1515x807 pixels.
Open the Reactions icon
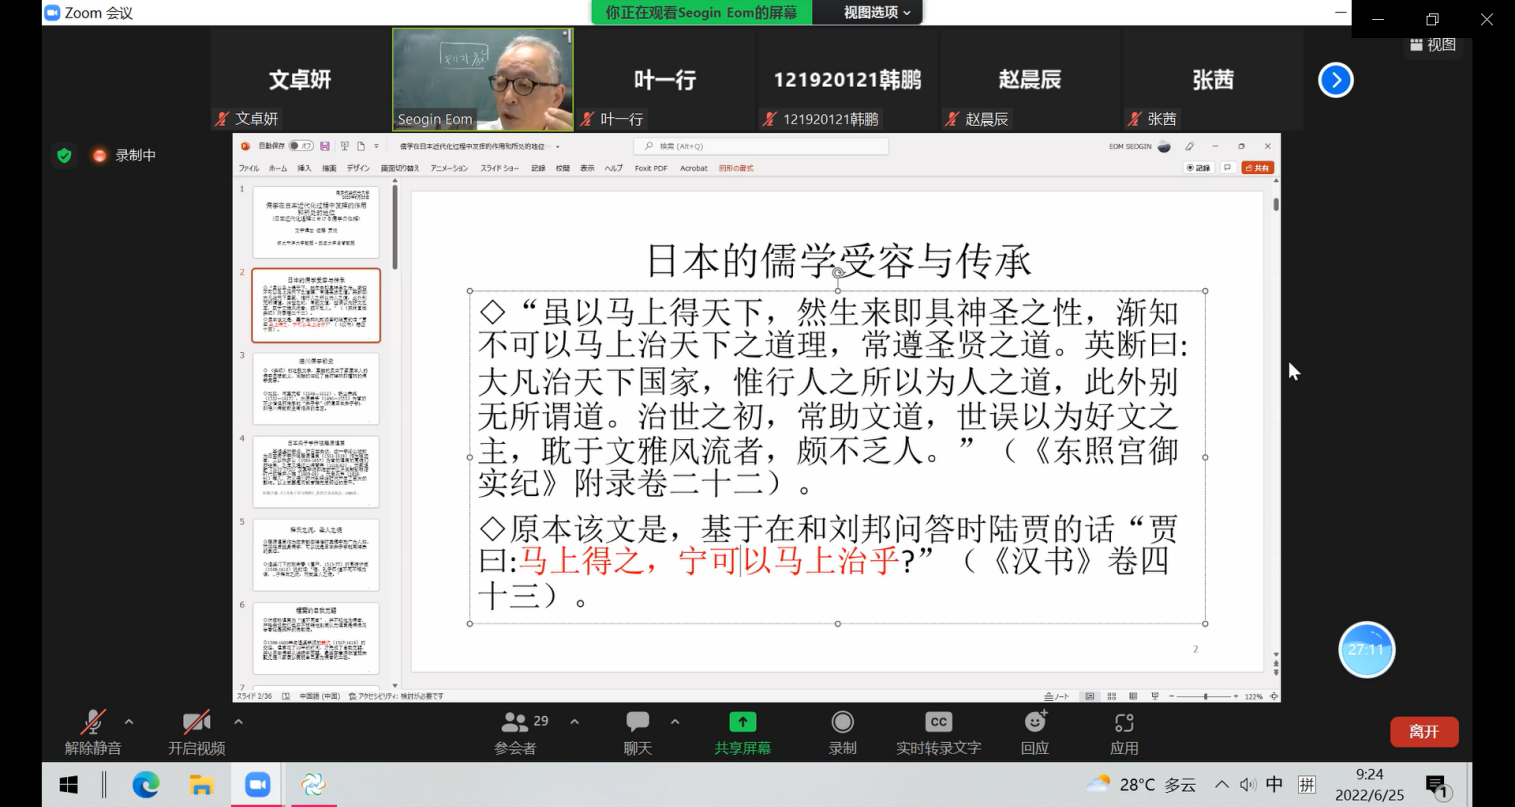point(1035,723)
